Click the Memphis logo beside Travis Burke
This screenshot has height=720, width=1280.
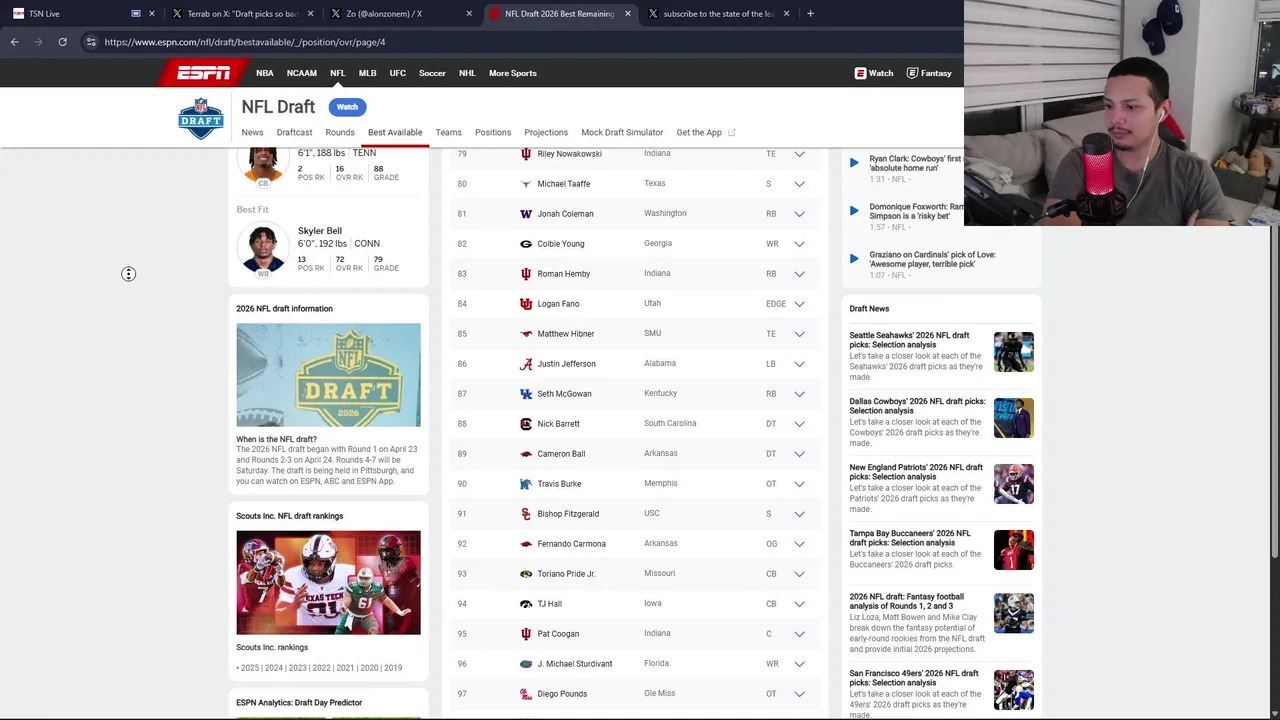click(526, 484)
